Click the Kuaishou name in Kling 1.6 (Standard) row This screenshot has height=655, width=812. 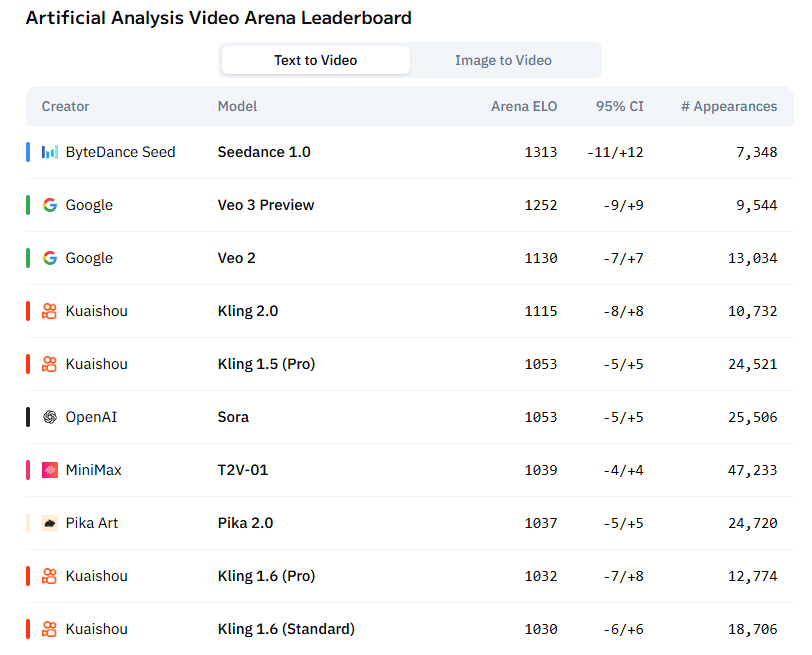pyautogui.click(x=96, y=629)
